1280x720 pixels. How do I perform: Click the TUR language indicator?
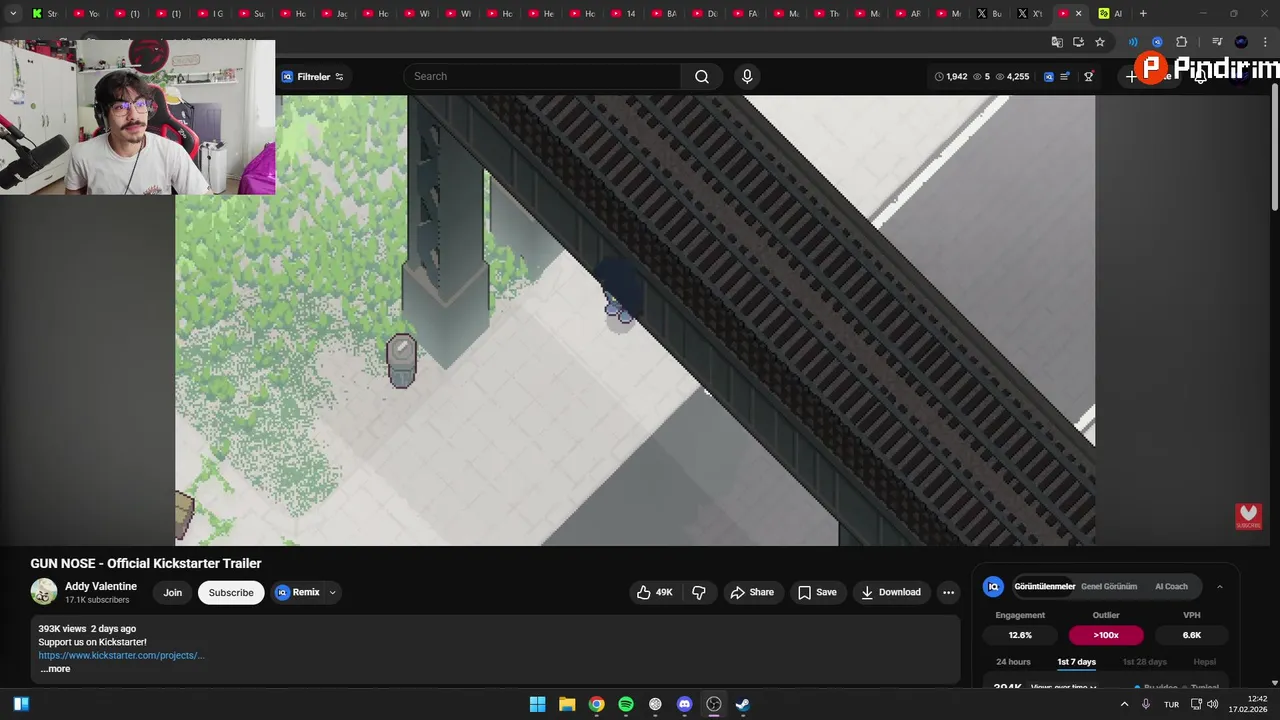pos(1171,704)
